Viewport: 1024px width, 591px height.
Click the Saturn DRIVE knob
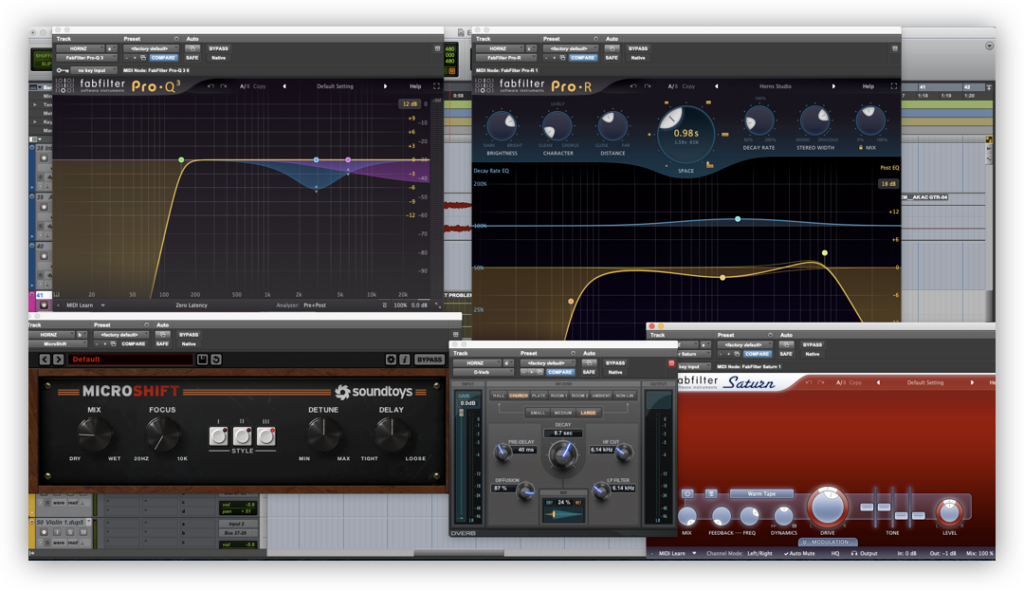828,507
